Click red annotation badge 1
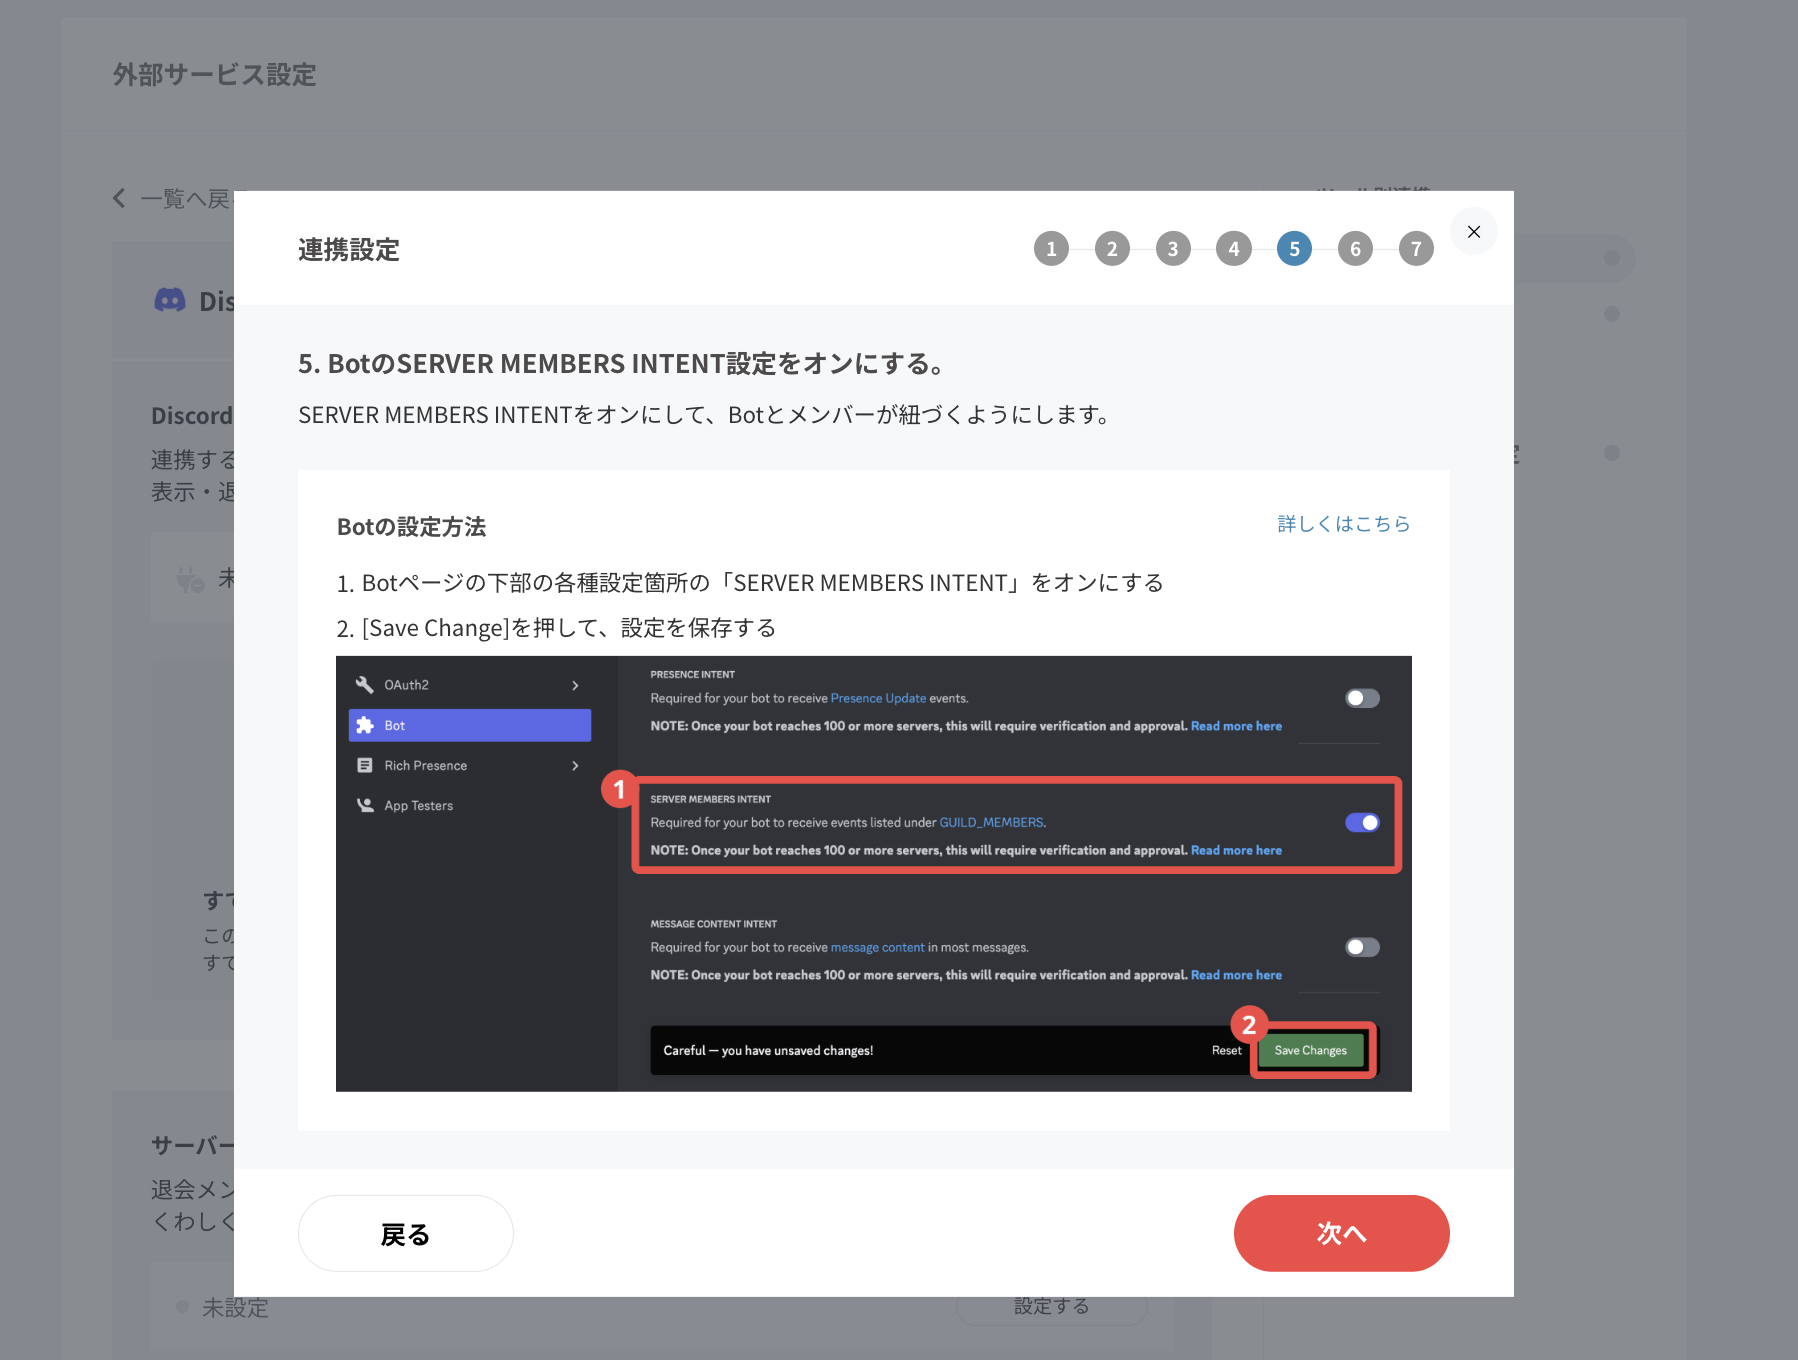 619,790
